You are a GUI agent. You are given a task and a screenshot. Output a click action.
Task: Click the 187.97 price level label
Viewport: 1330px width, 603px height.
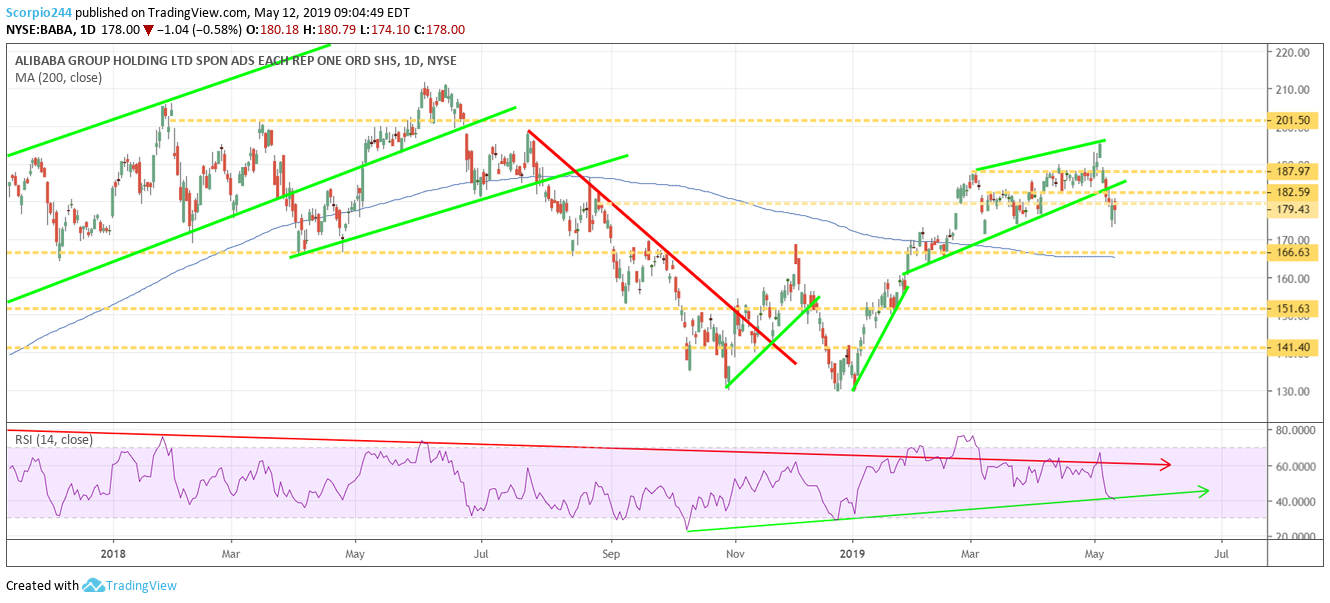(x=1295, y=172)
